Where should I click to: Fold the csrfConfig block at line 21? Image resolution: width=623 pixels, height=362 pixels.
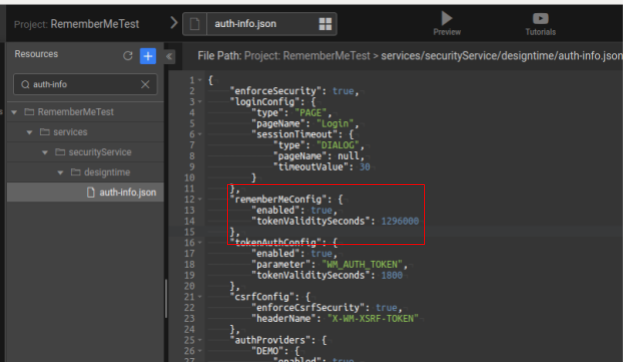pos(200,297)
